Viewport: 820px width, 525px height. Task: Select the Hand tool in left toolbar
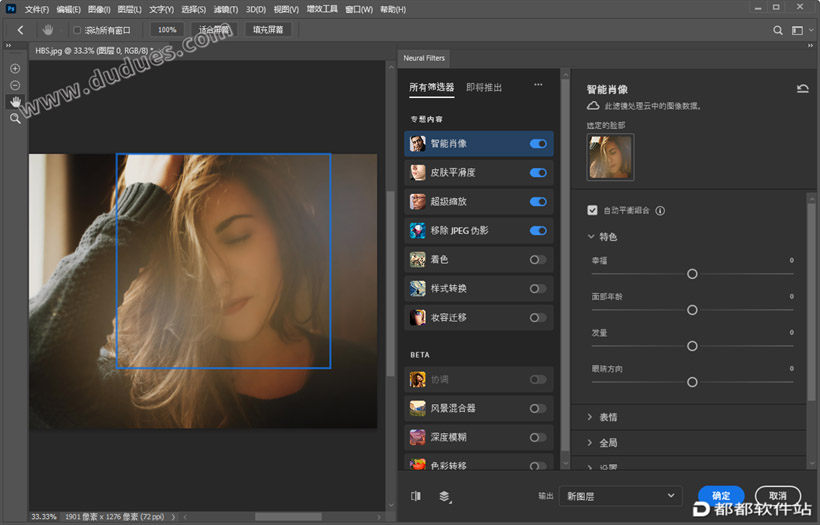pos(15,102)
